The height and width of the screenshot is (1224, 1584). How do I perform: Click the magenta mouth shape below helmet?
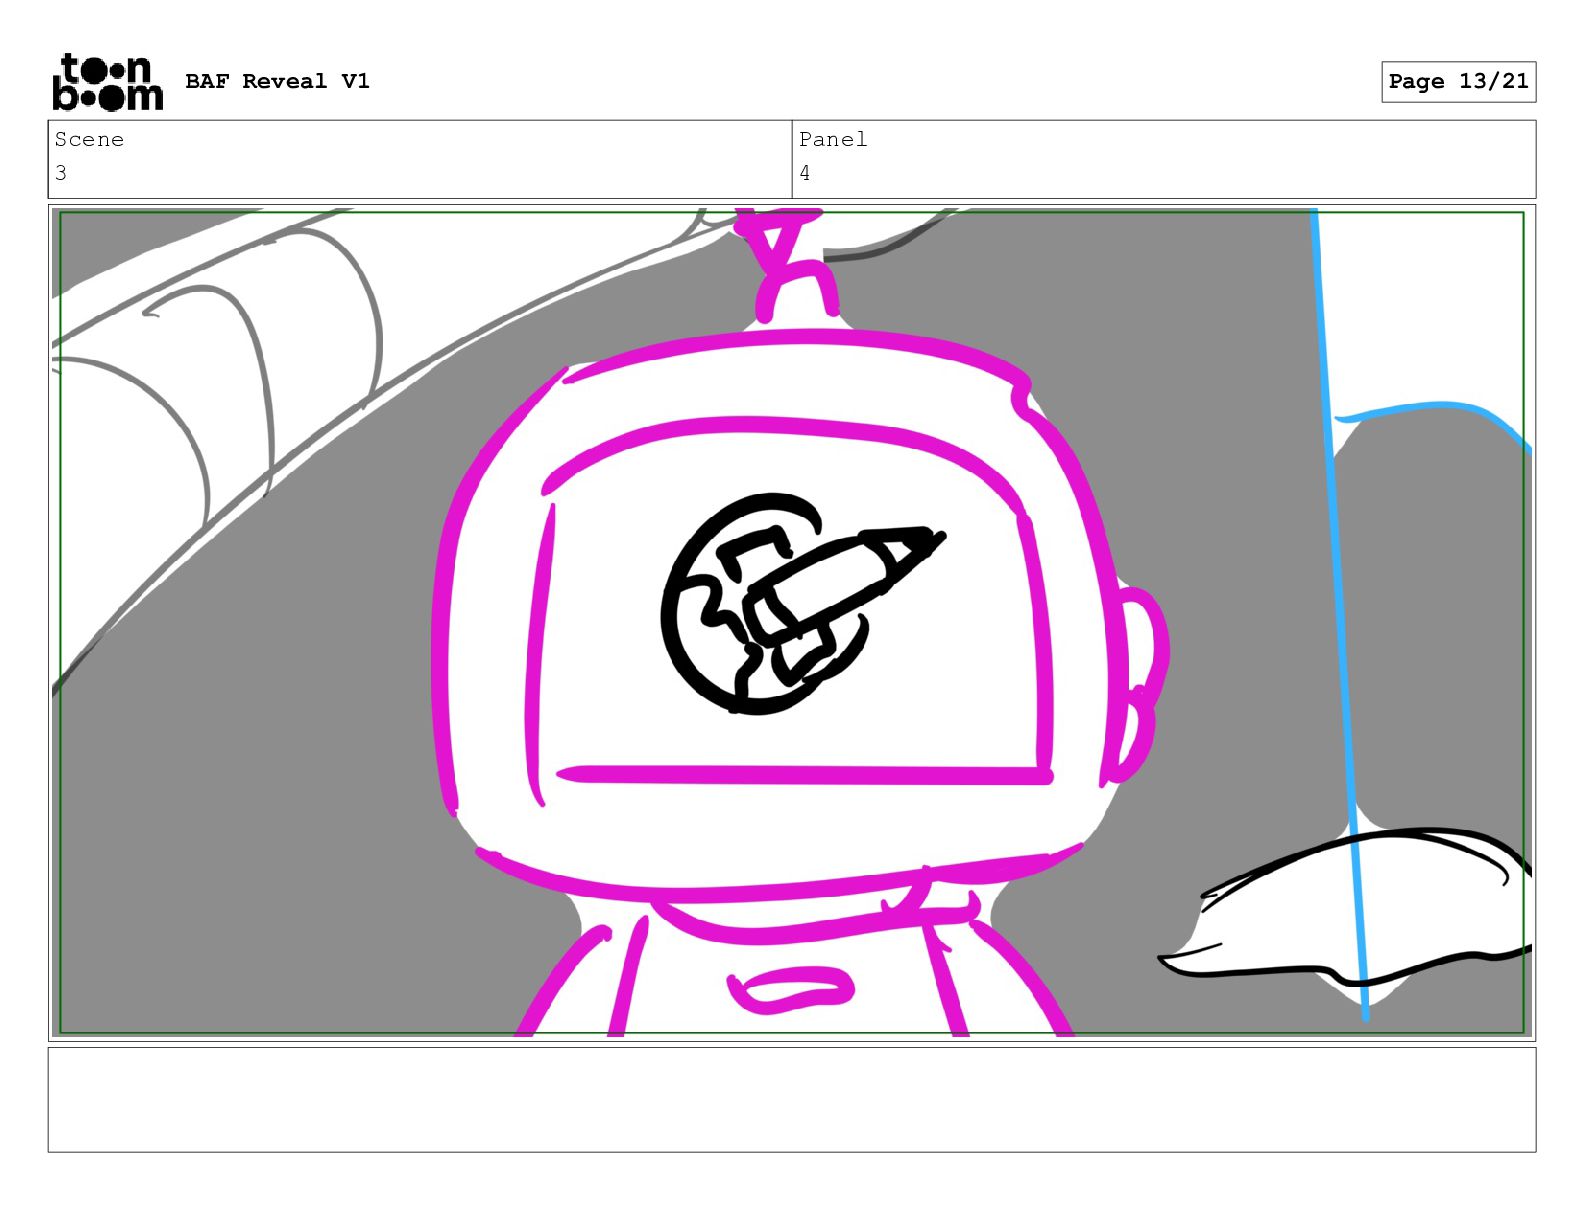coord(791,990)
